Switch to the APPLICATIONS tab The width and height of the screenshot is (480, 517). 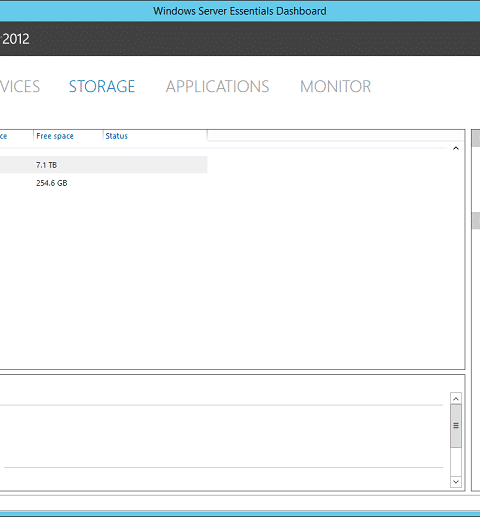tap(217, 86)
